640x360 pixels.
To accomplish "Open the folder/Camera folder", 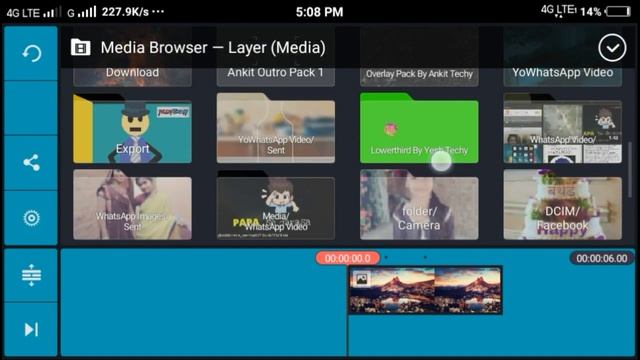I will coord(419,205).
